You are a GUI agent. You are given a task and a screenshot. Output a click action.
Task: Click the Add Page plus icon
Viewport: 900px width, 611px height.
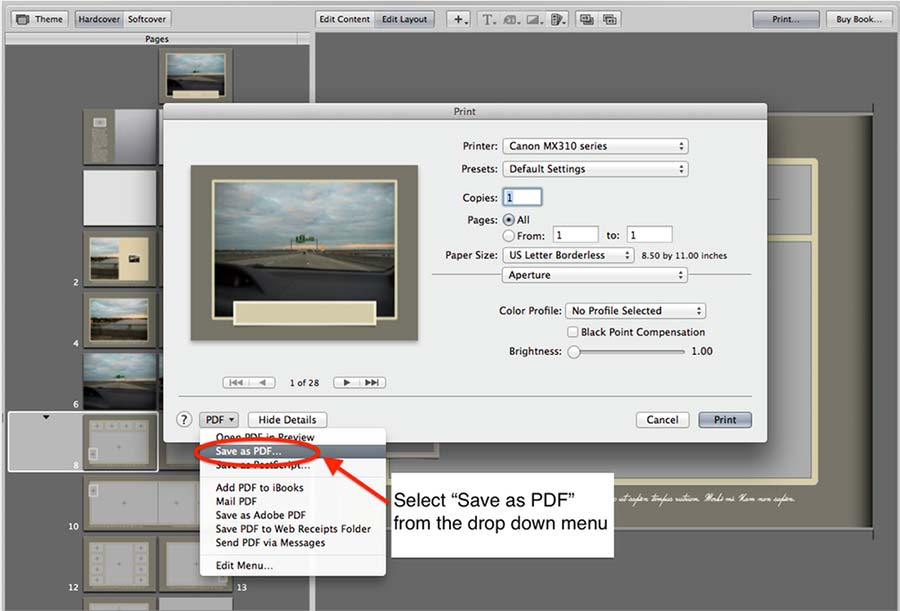pos(459,19)
